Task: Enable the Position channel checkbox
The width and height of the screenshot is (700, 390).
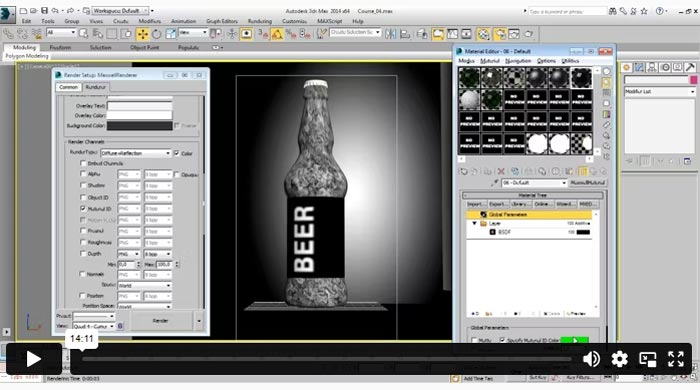Action: coord(83,295)
